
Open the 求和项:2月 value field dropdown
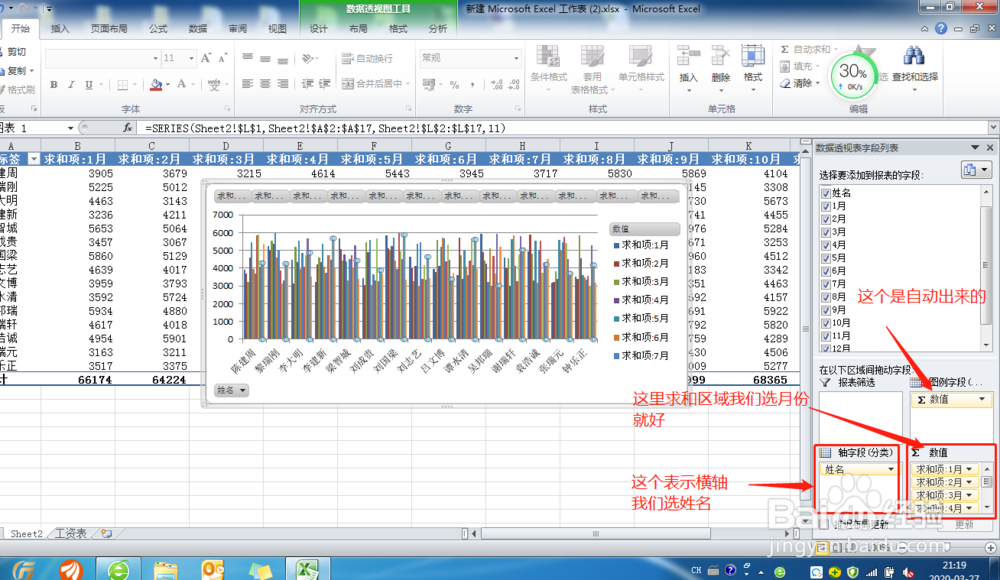969,482
